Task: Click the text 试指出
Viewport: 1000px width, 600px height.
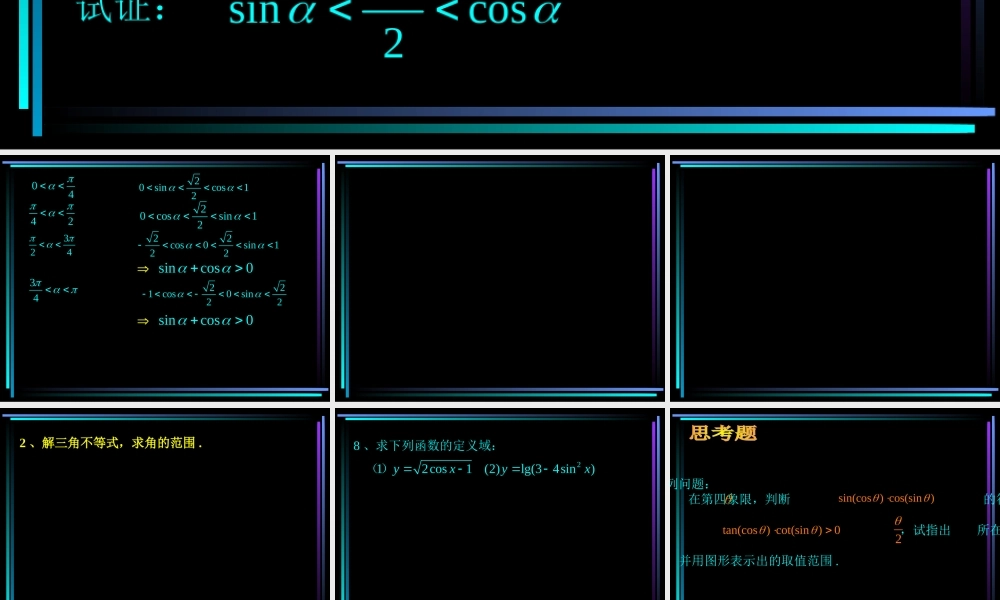Action: pyautogui.click(x=932, y=530)
